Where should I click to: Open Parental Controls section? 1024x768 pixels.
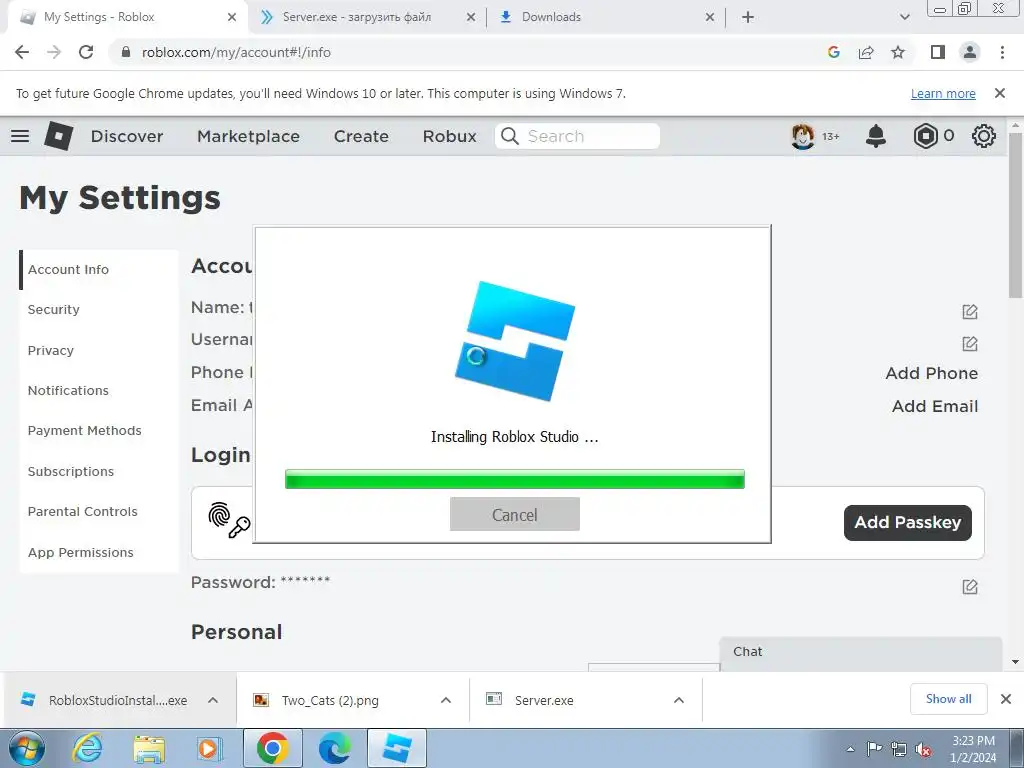(99, 512)
